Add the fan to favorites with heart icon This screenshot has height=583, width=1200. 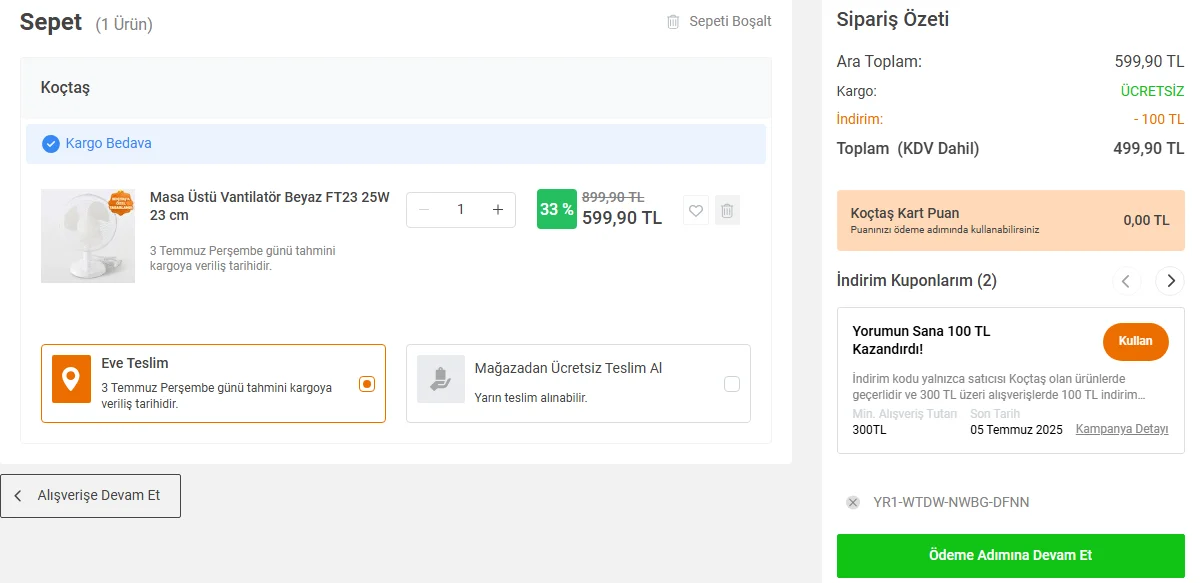(x=696, y=210)
